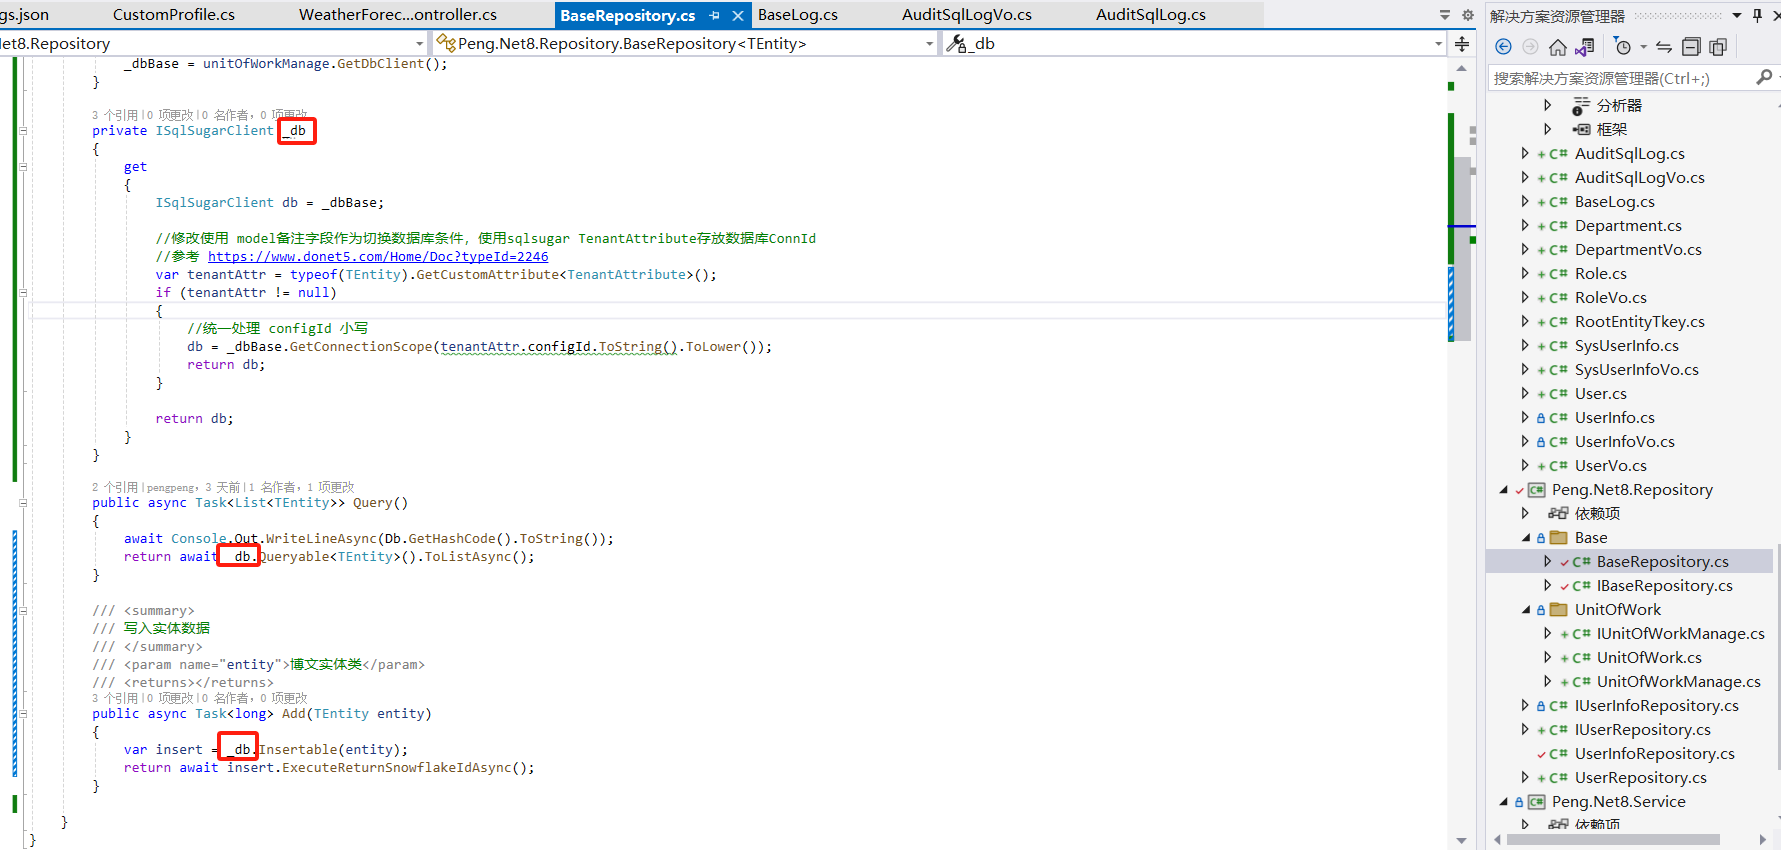Click "3 个引用" CodeLens above Add method
This screenshot has width=1781, height=850.
115,698
